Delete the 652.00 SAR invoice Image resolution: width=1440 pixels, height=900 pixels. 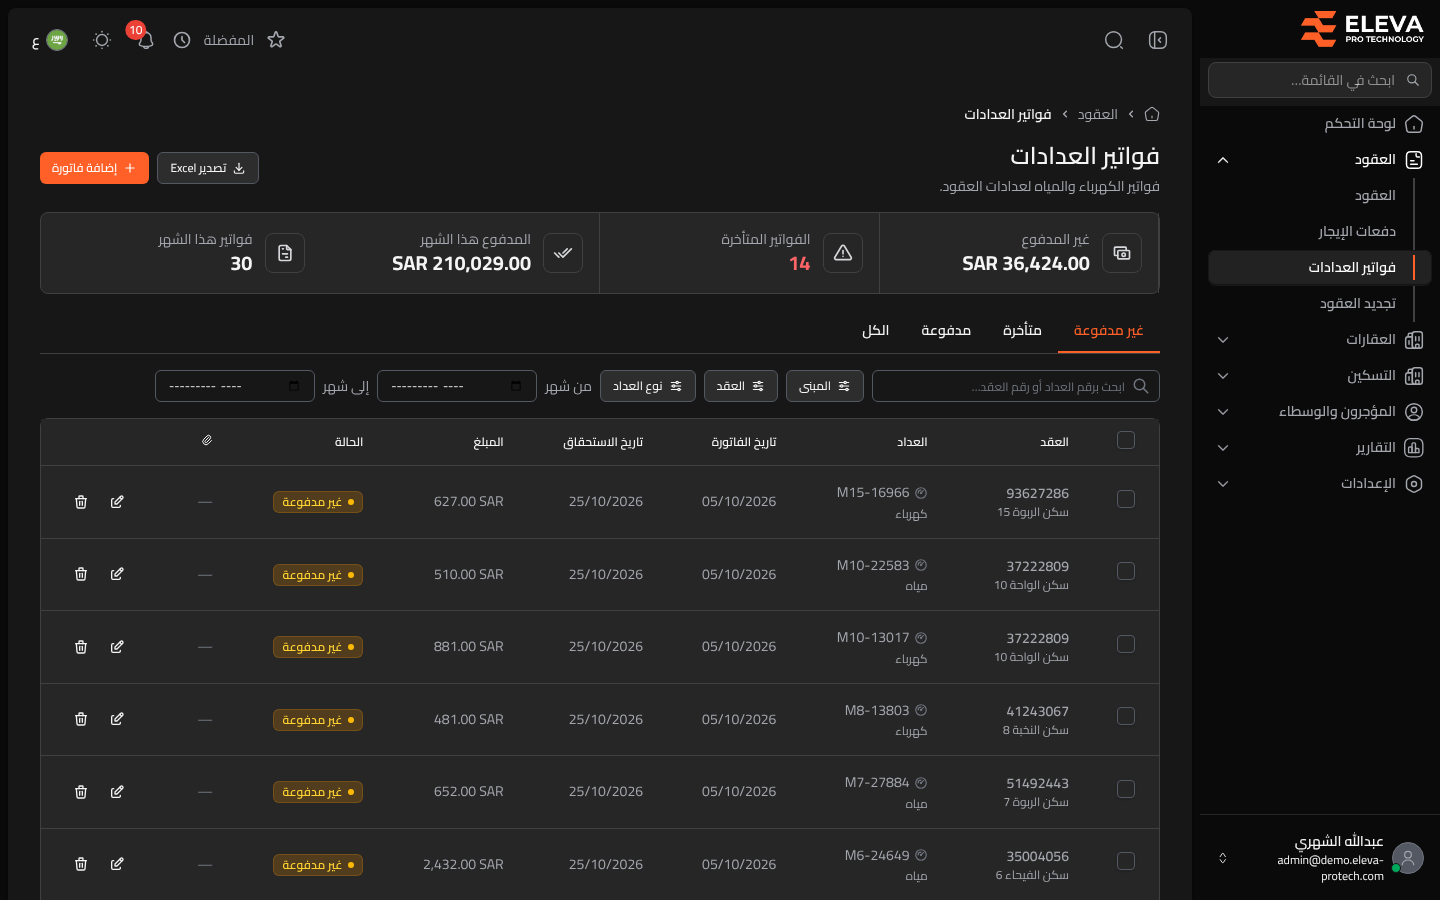coord(81,792)
